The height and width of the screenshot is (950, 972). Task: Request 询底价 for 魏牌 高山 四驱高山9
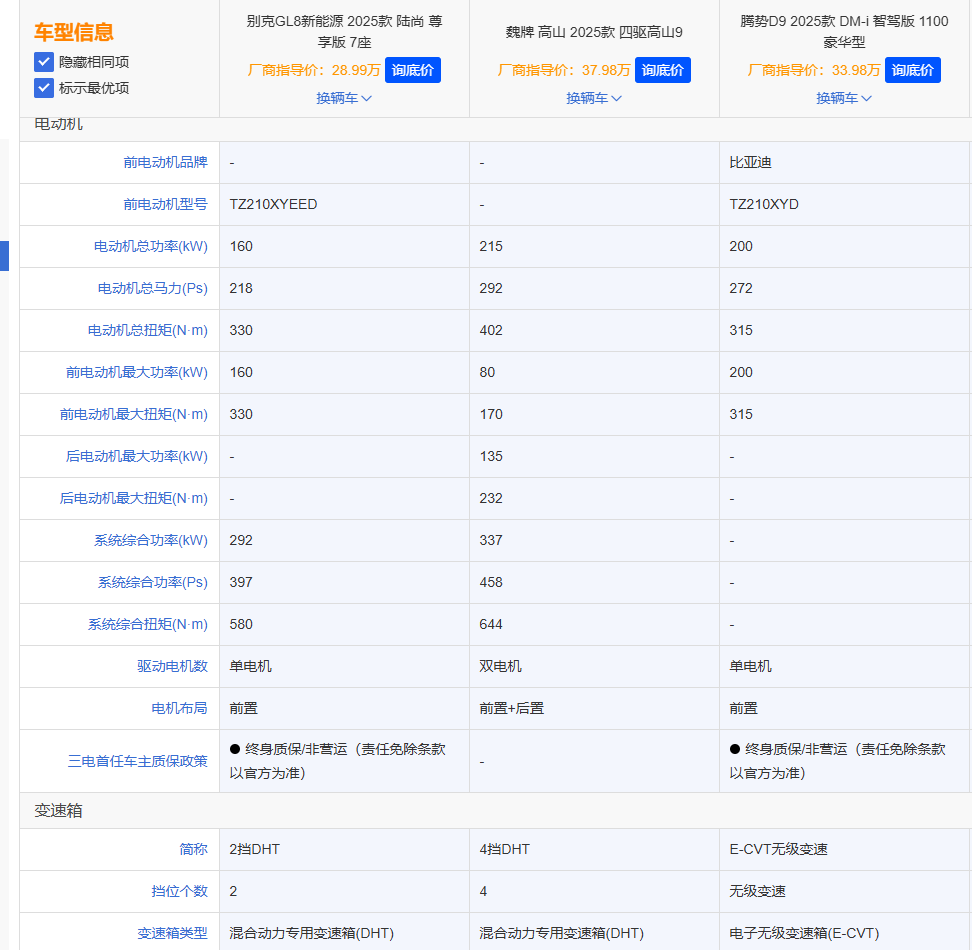[663, 70]
